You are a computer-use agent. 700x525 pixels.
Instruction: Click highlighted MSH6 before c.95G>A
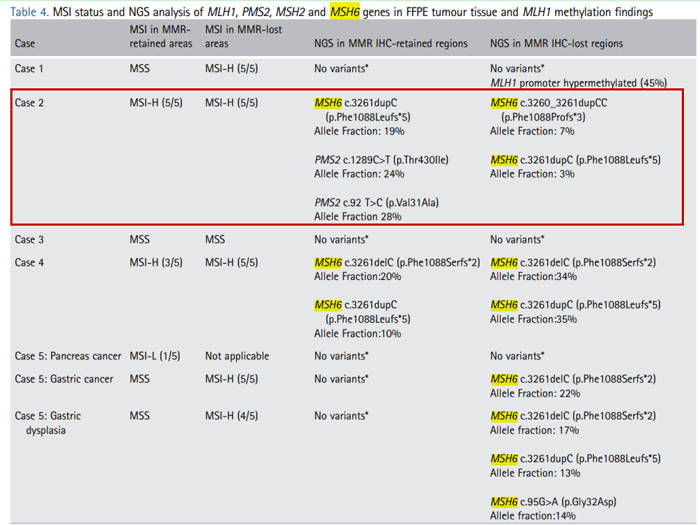(505, 501)
